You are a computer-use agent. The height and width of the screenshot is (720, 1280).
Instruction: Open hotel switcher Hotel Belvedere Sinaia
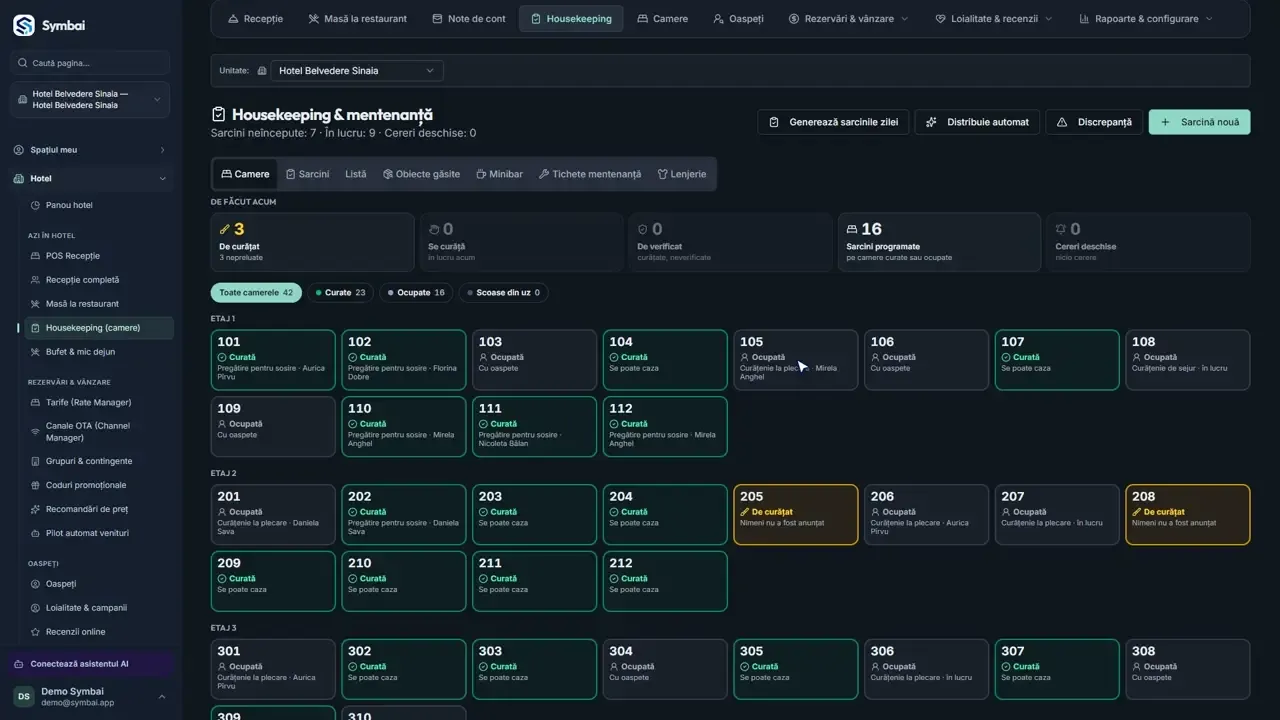[x=90, y=99]
